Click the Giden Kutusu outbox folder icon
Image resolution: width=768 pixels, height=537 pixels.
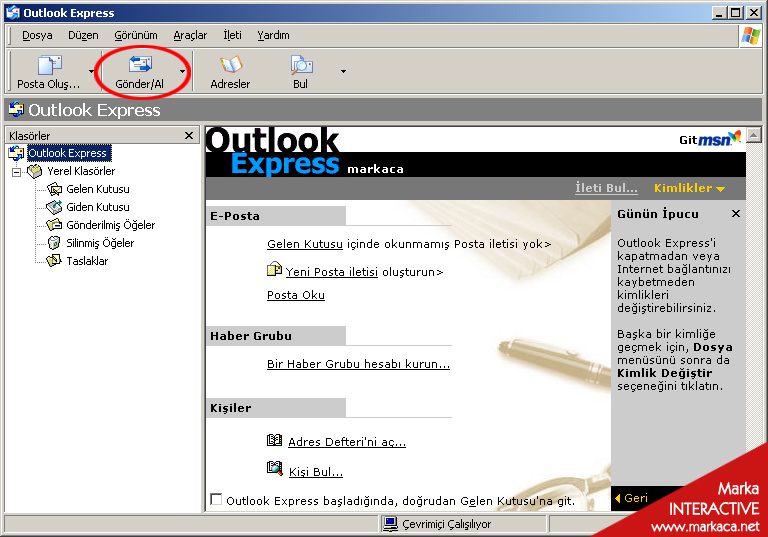point(54,207)
